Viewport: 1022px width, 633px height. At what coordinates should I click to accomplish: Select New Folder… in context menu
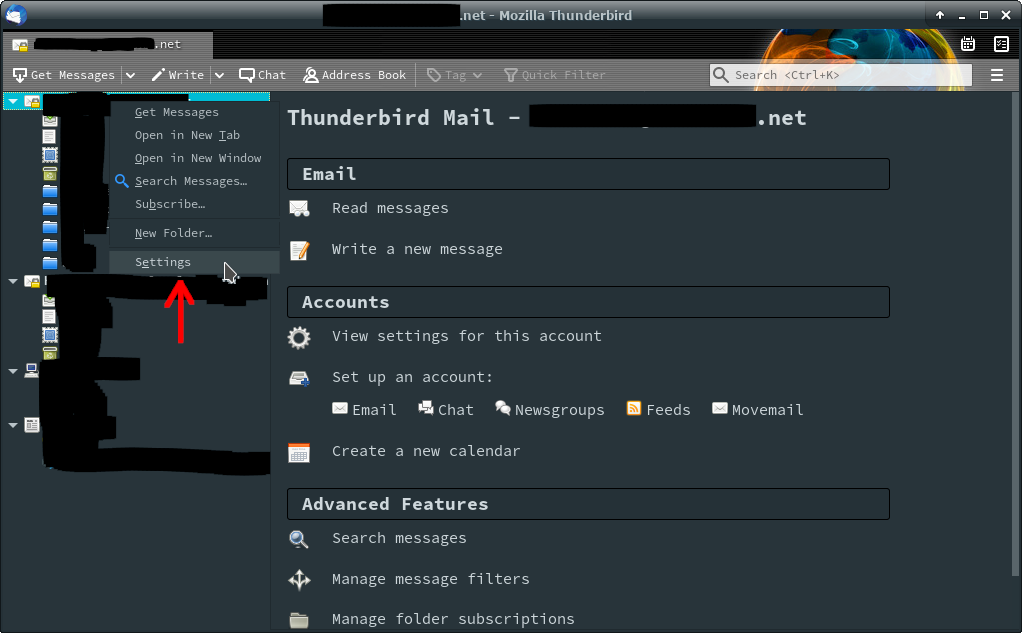coord(173,233)
